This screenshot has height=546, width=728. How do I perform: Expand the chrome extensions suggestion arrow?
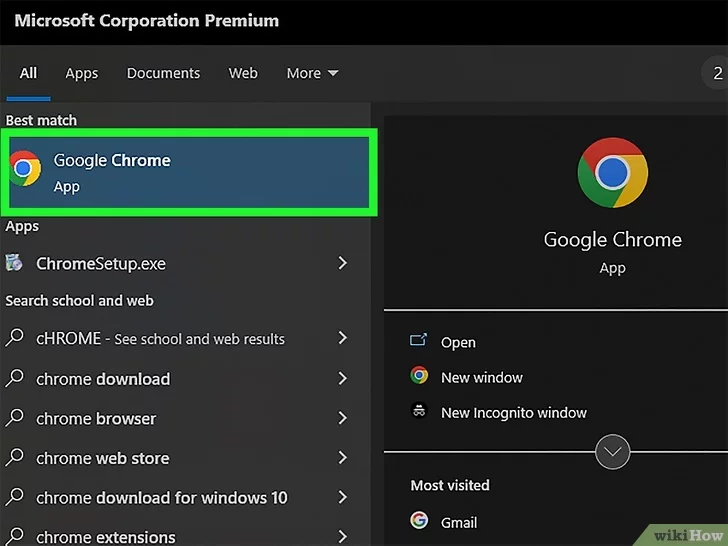click(x=343, y=537)
